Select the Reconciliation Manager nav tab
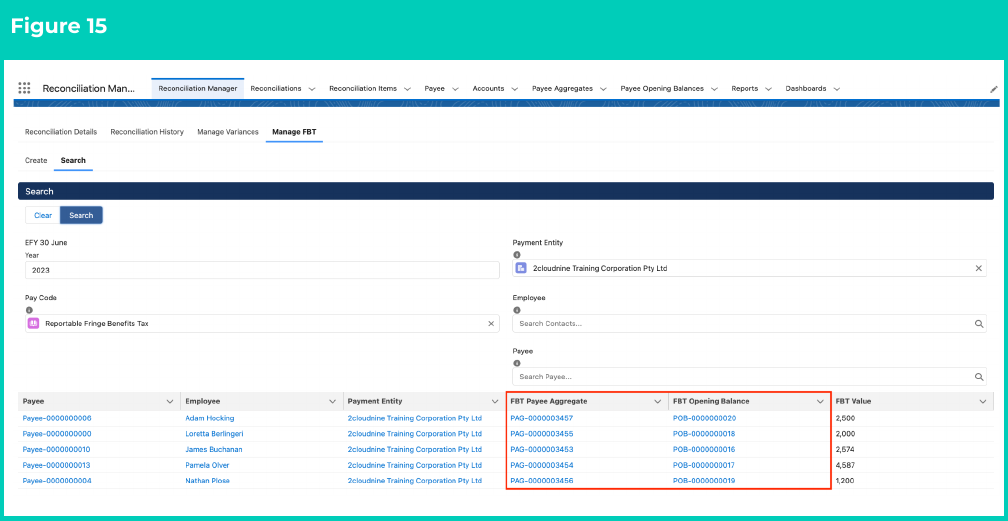1008x521 pixels. click(198, 88)
